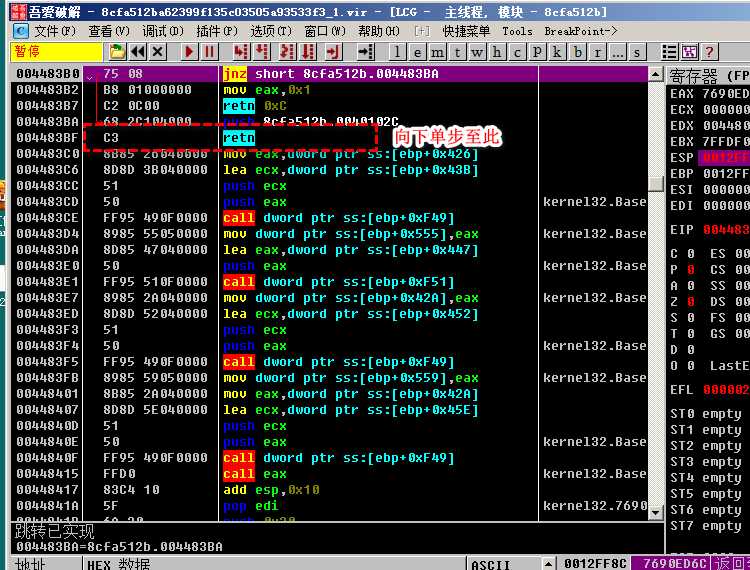Show Breakpoints via the b button
The width and height of the screenshot is (750, 570).
pyautogui.click(x=578, y=52)
